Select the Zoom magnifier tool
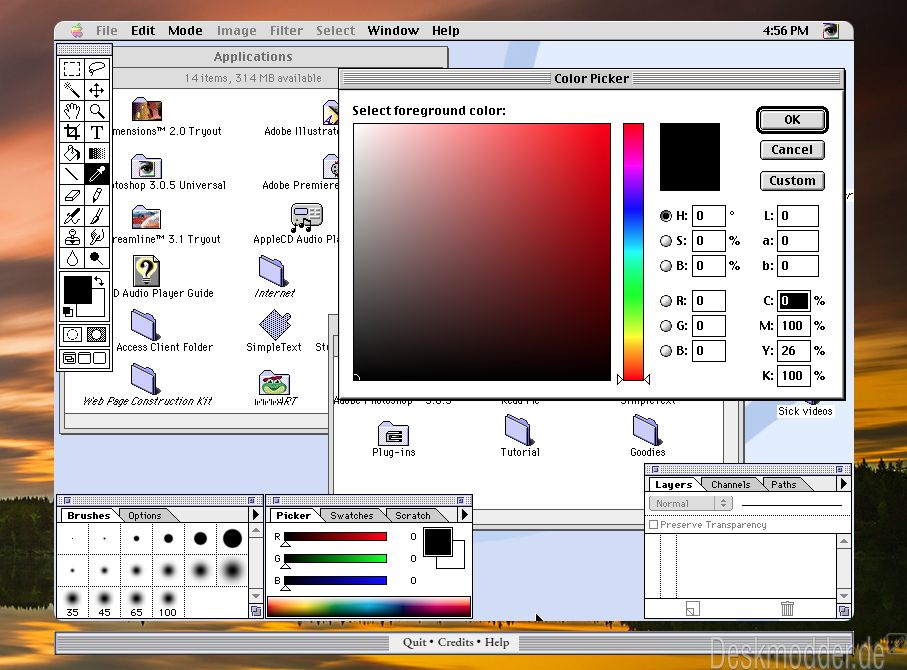The image size is (907, 670). point(97,111)
